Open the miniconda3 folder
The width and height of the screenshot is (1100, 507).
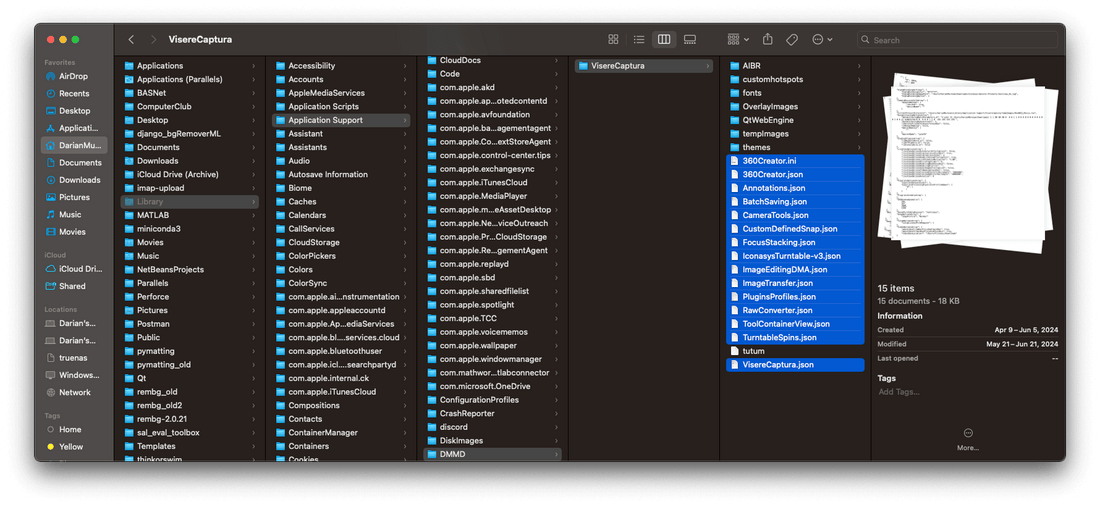[189, 229]
